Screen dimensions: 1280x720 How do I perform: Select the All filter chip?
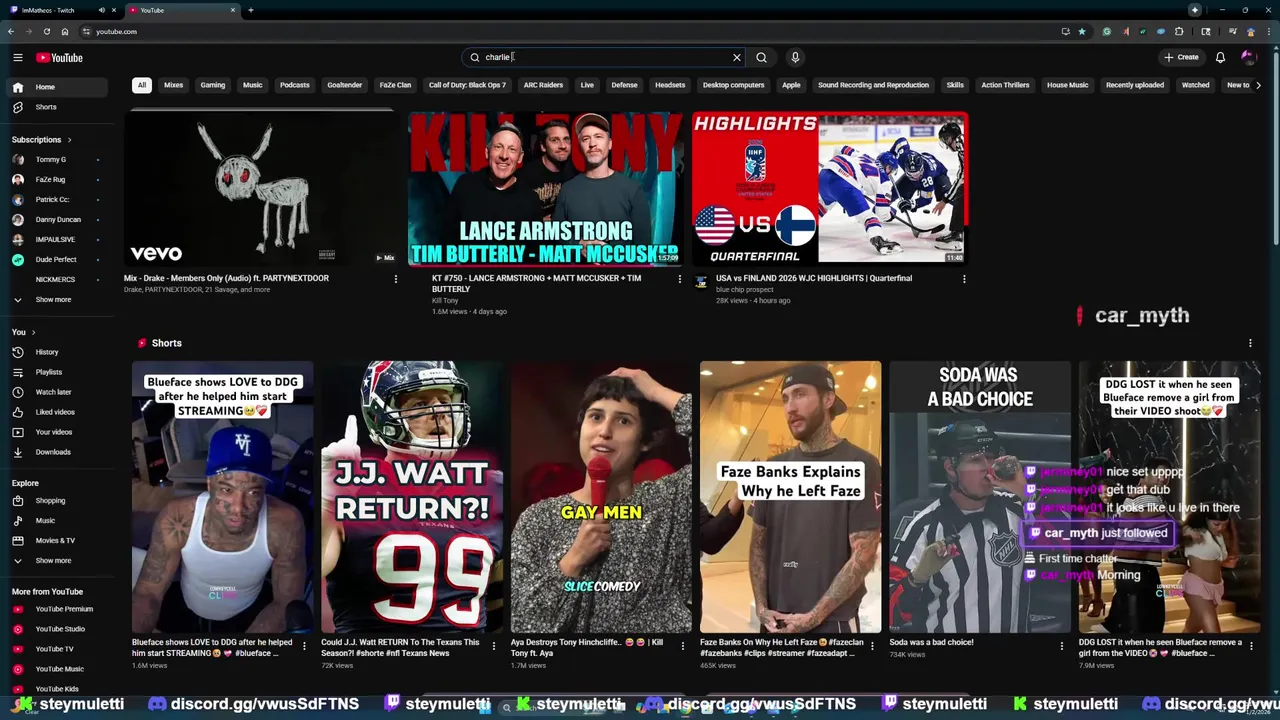[x=141, y=85]
